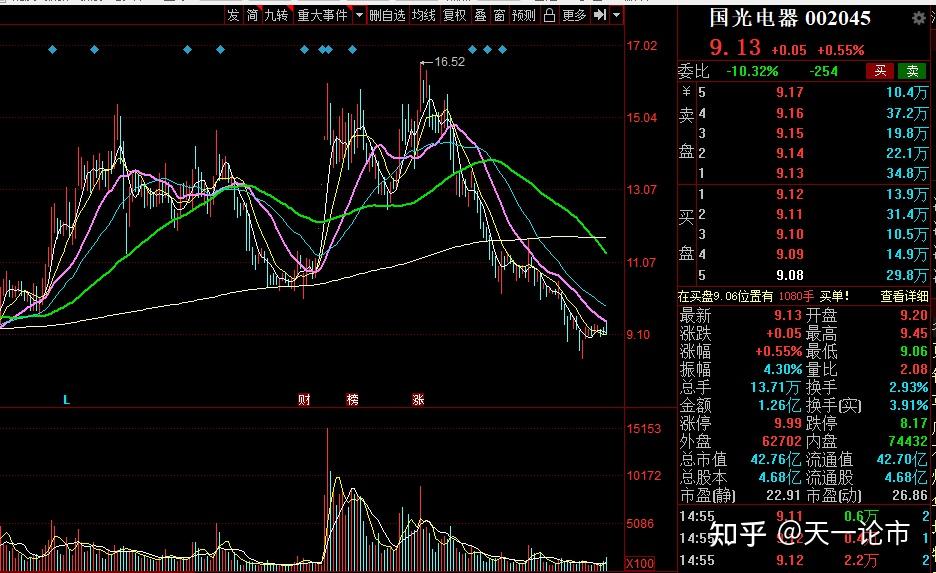936x573 pixels.
Task: Click the green 卖 sell button
Action: tap(911, 71)
